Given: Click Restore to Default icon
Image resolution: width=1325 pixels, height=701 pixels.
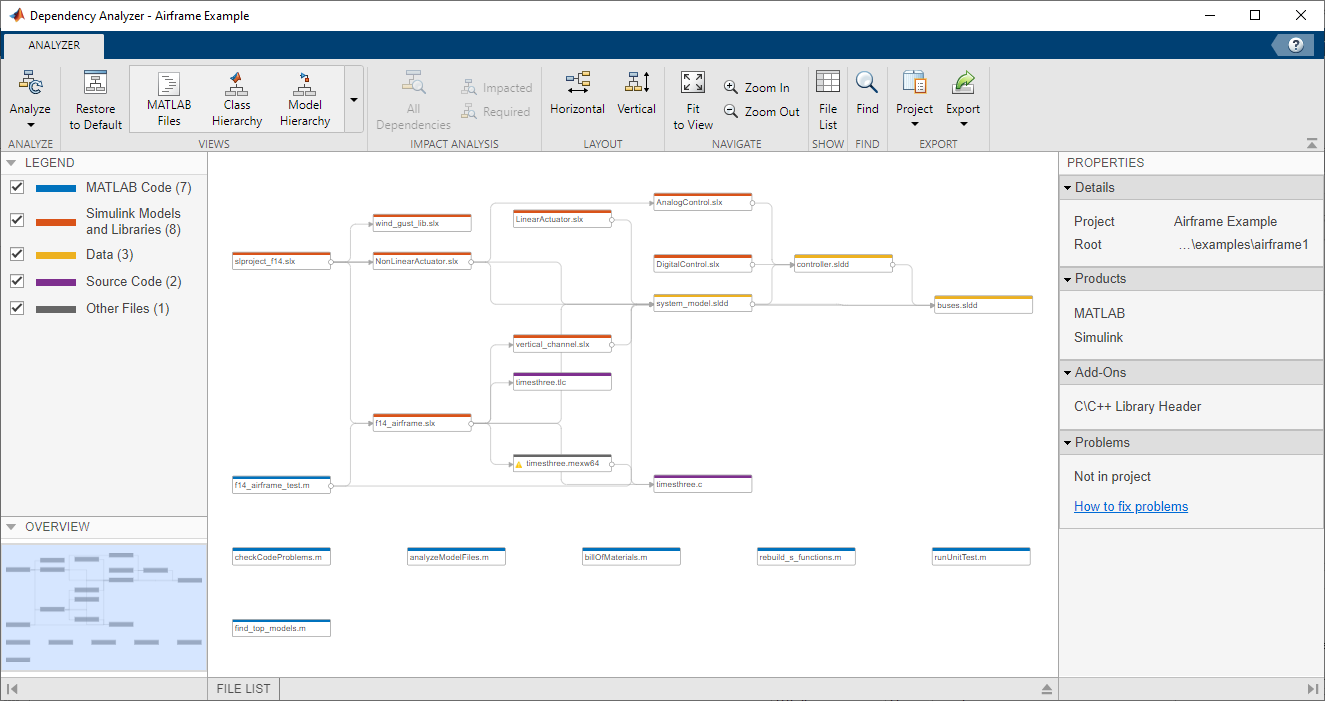Looking at the screenshot, I should click(x=96, y=83).
